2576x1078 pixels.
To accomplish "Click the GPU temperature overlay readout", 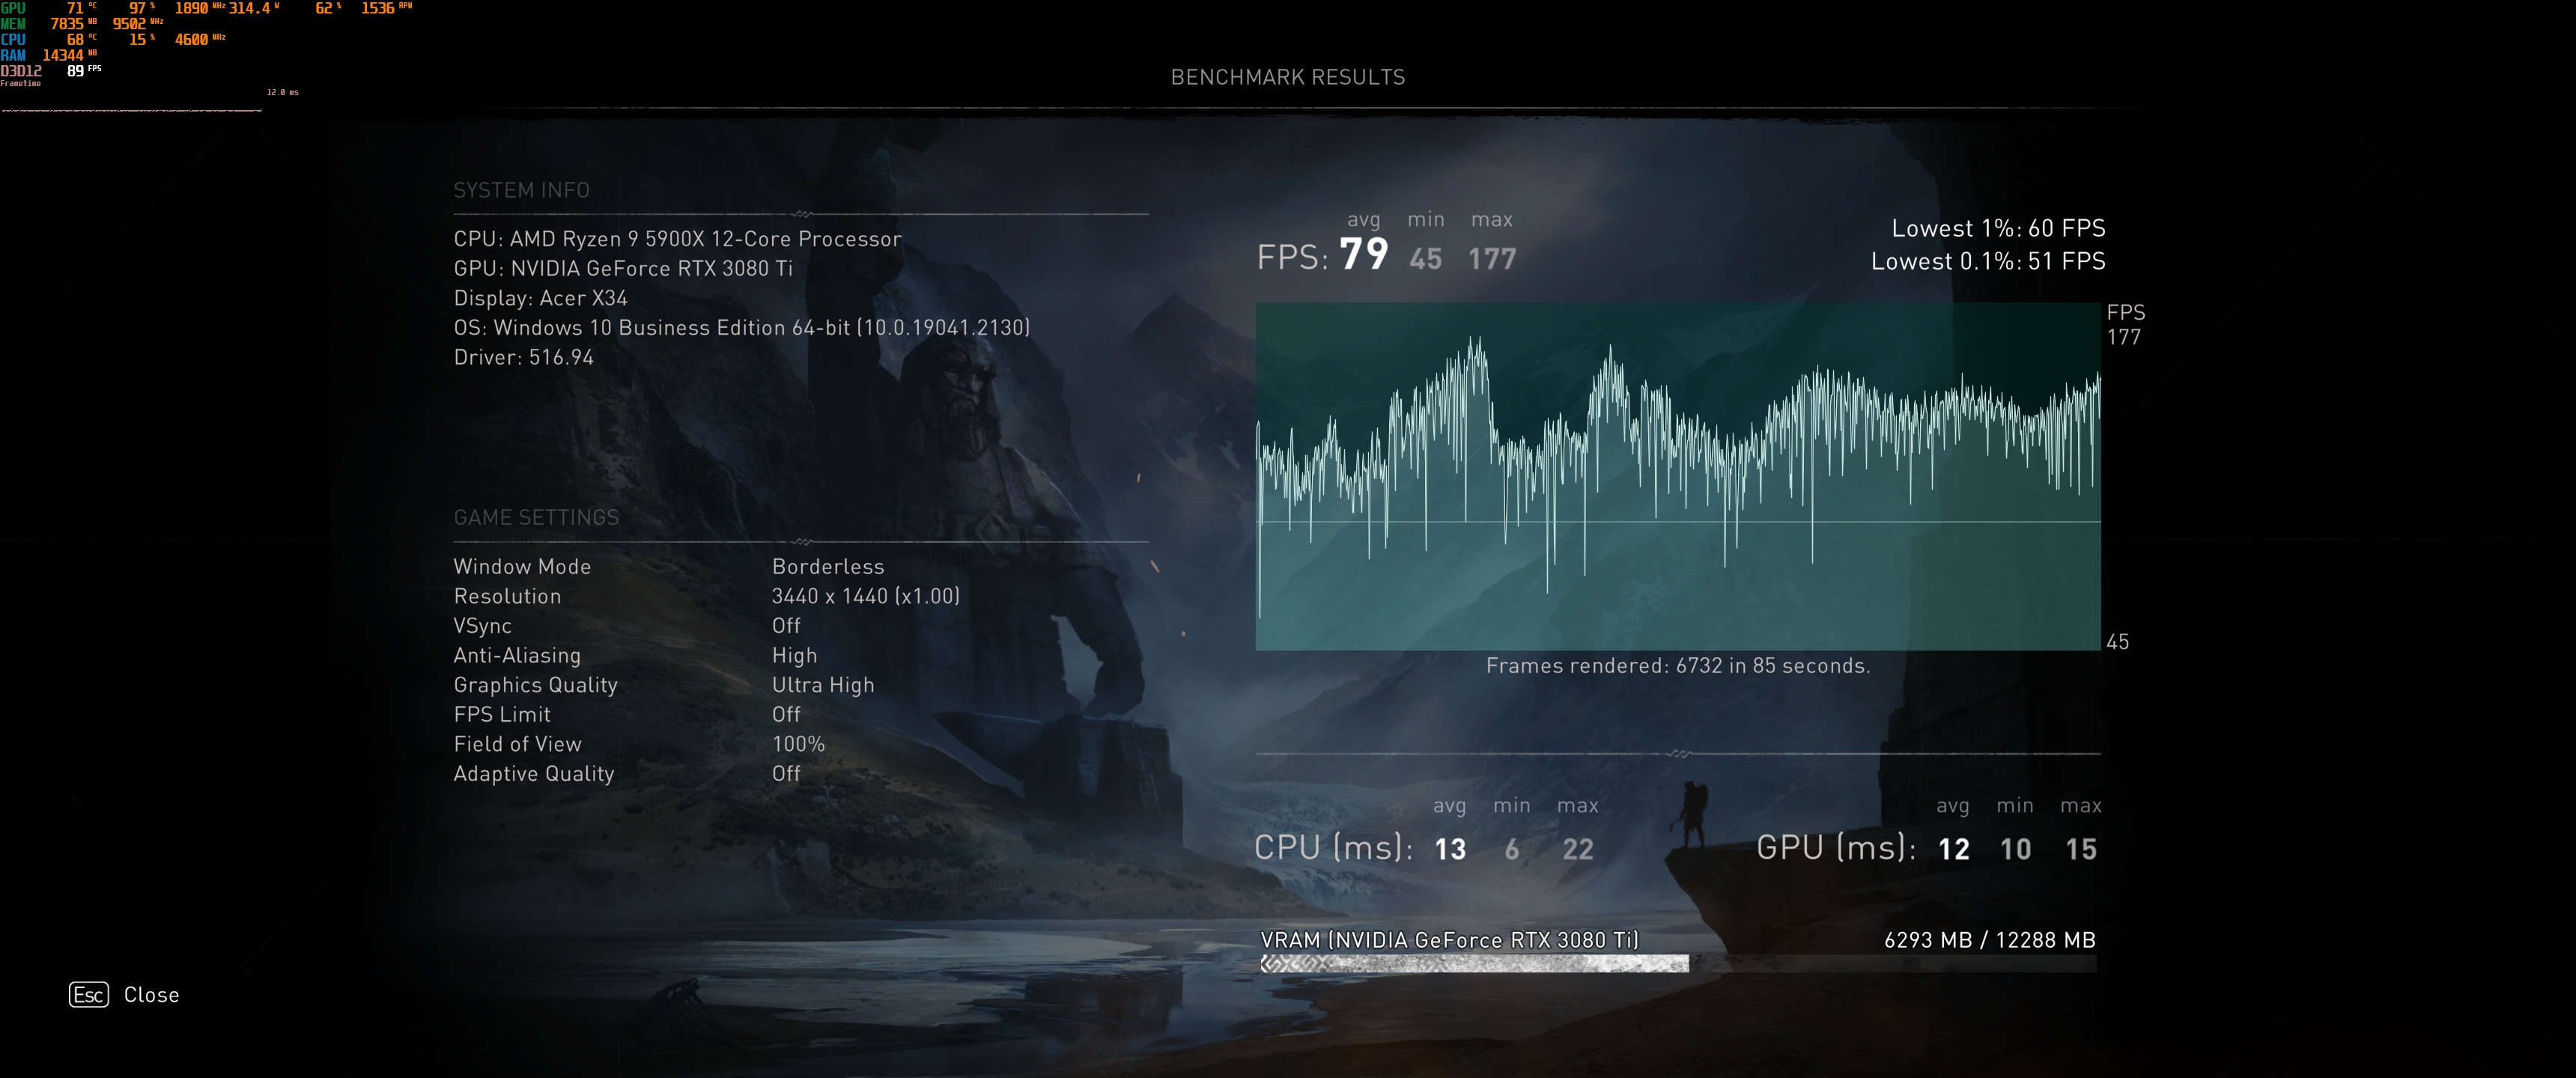I will pos(76,8).
